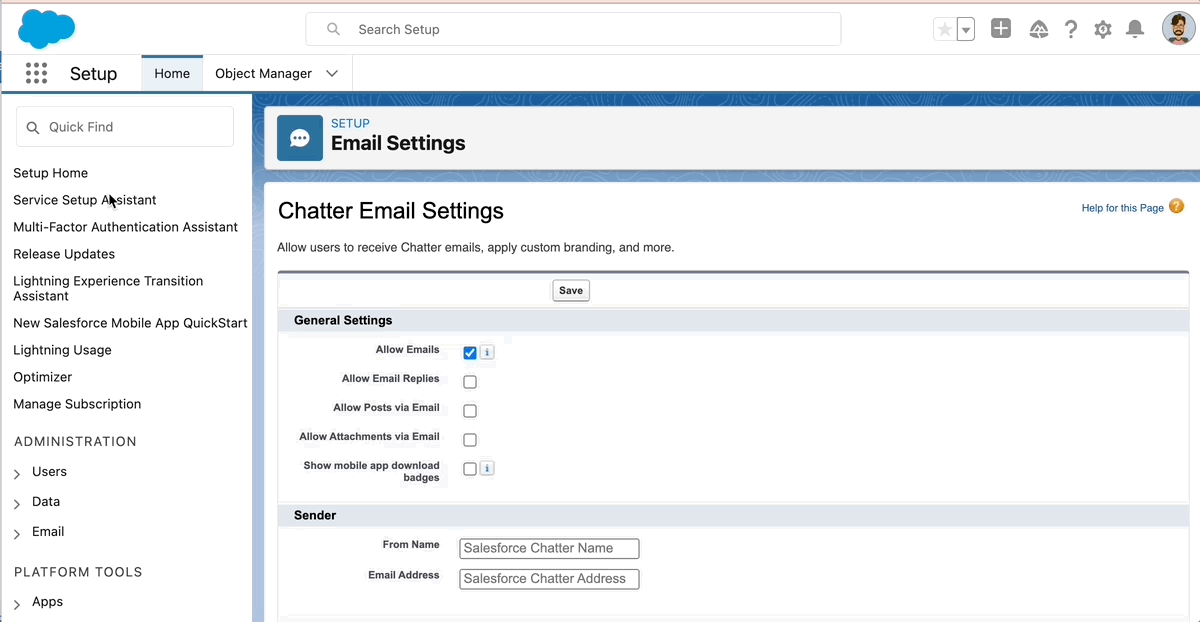Open Release Updates in sidebar
1200x622 pixels.
pos(64,254)
